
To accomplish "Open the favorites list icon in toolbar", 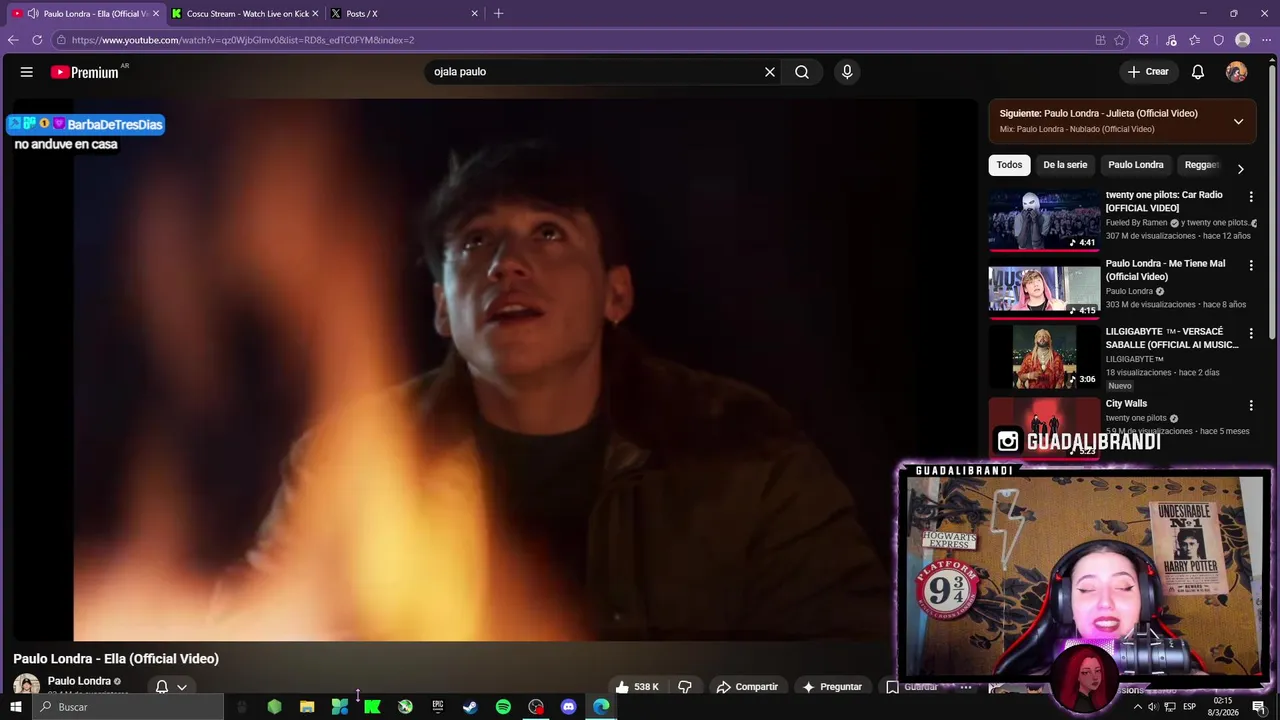I will tap(1195, 40).
